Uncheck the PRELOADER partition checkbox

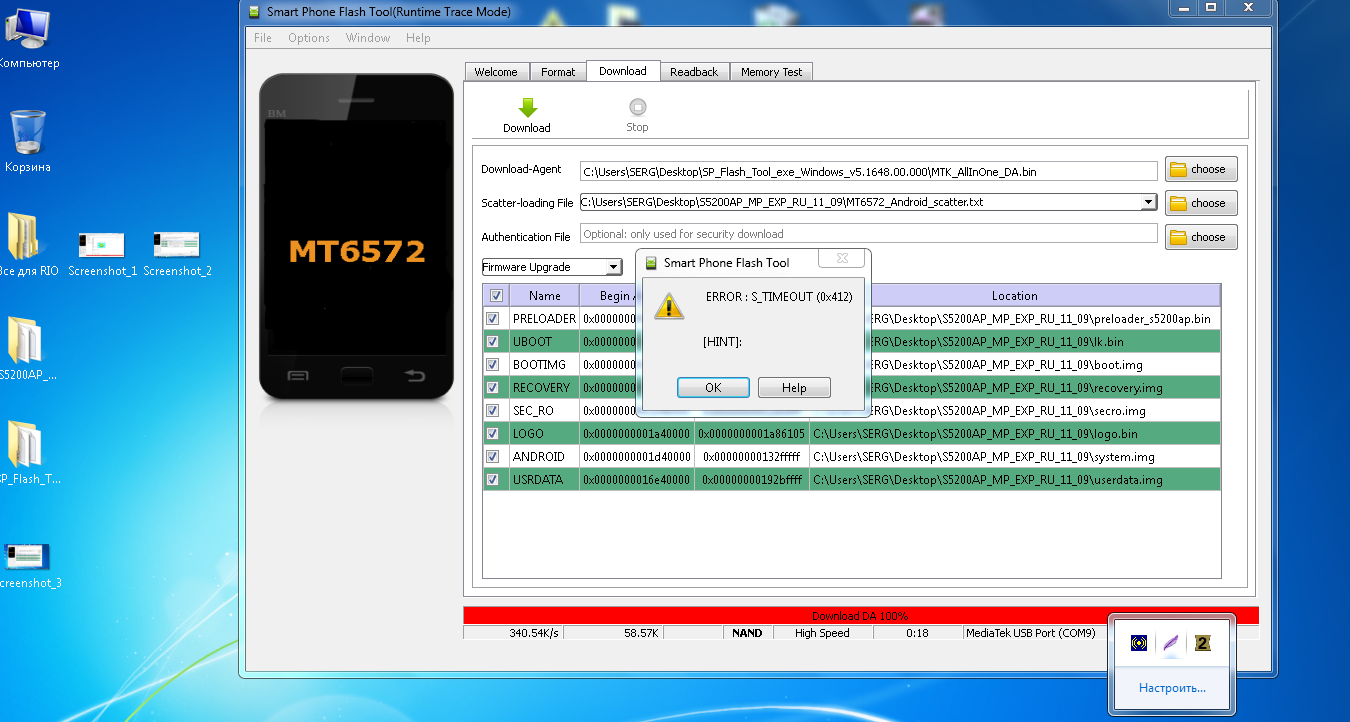click(x=493, y=319)
